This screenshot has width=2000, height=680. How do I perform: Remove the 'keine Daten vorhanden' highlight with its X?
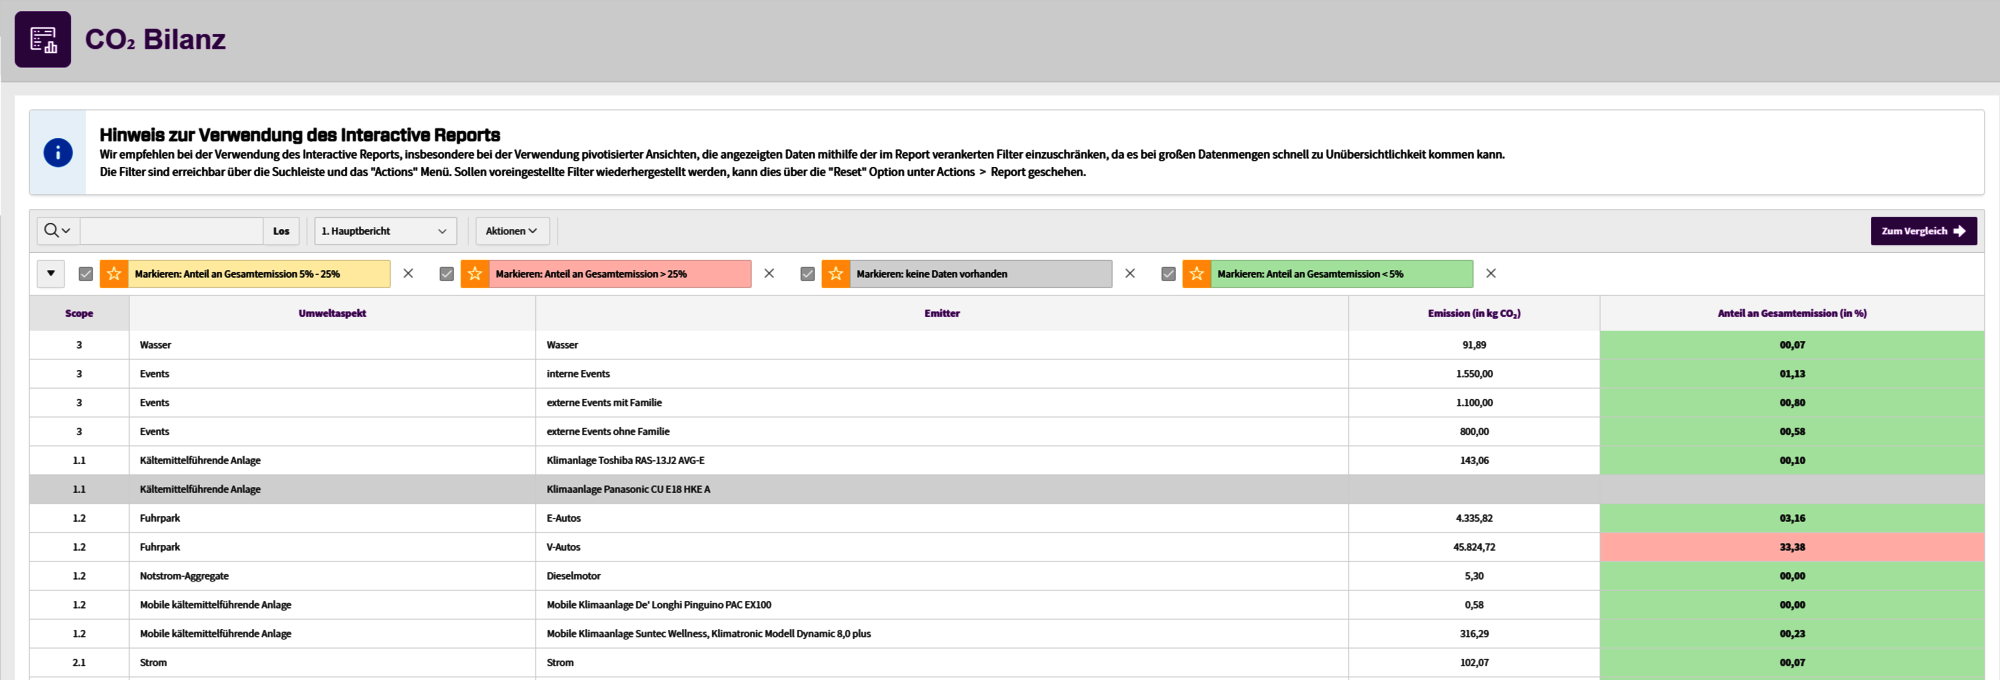1130,274
